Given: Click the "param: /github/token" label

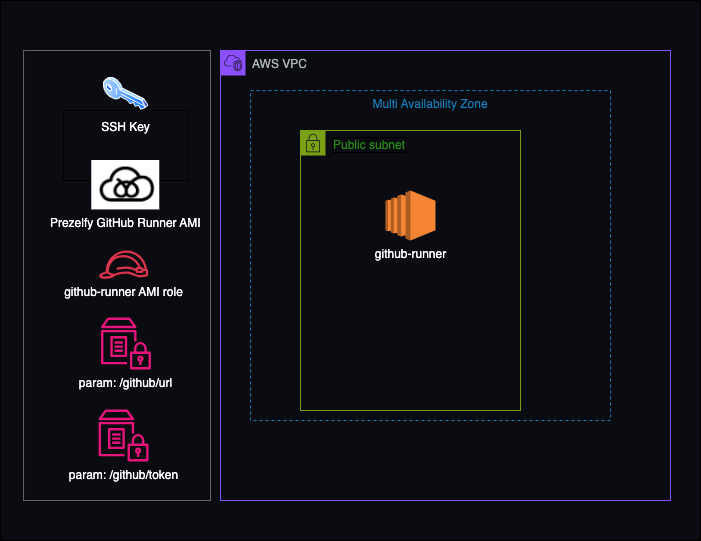Looking at the screenshot, I should pyautogui.click(x=123, y=475).
